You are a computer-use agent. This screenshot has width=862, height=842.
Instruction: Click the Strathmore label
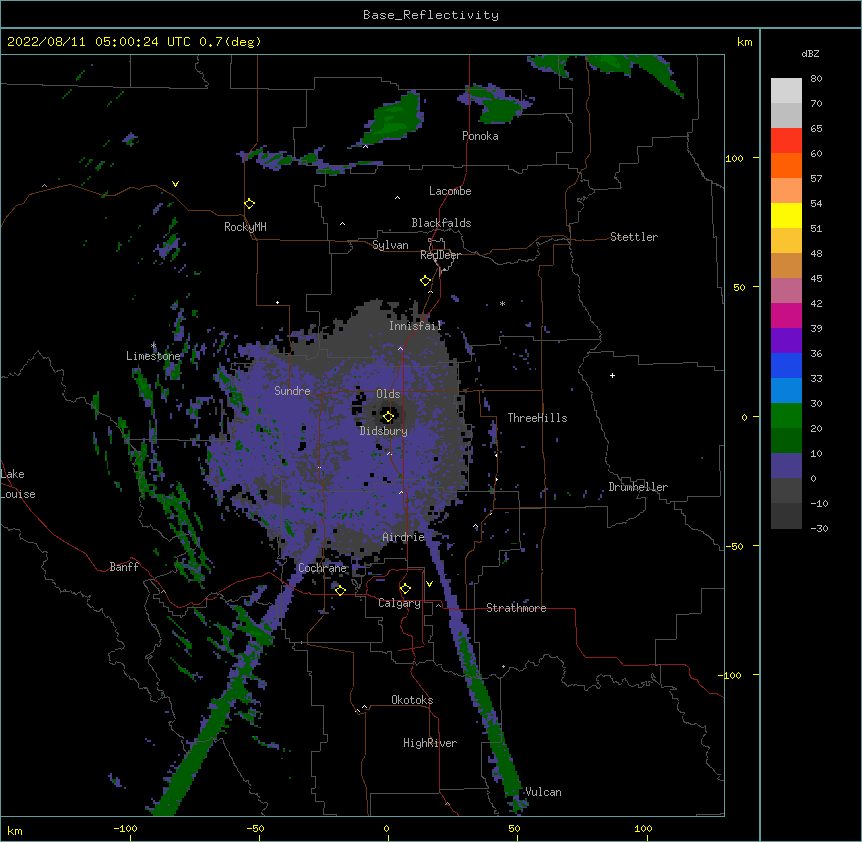point(516,608)
